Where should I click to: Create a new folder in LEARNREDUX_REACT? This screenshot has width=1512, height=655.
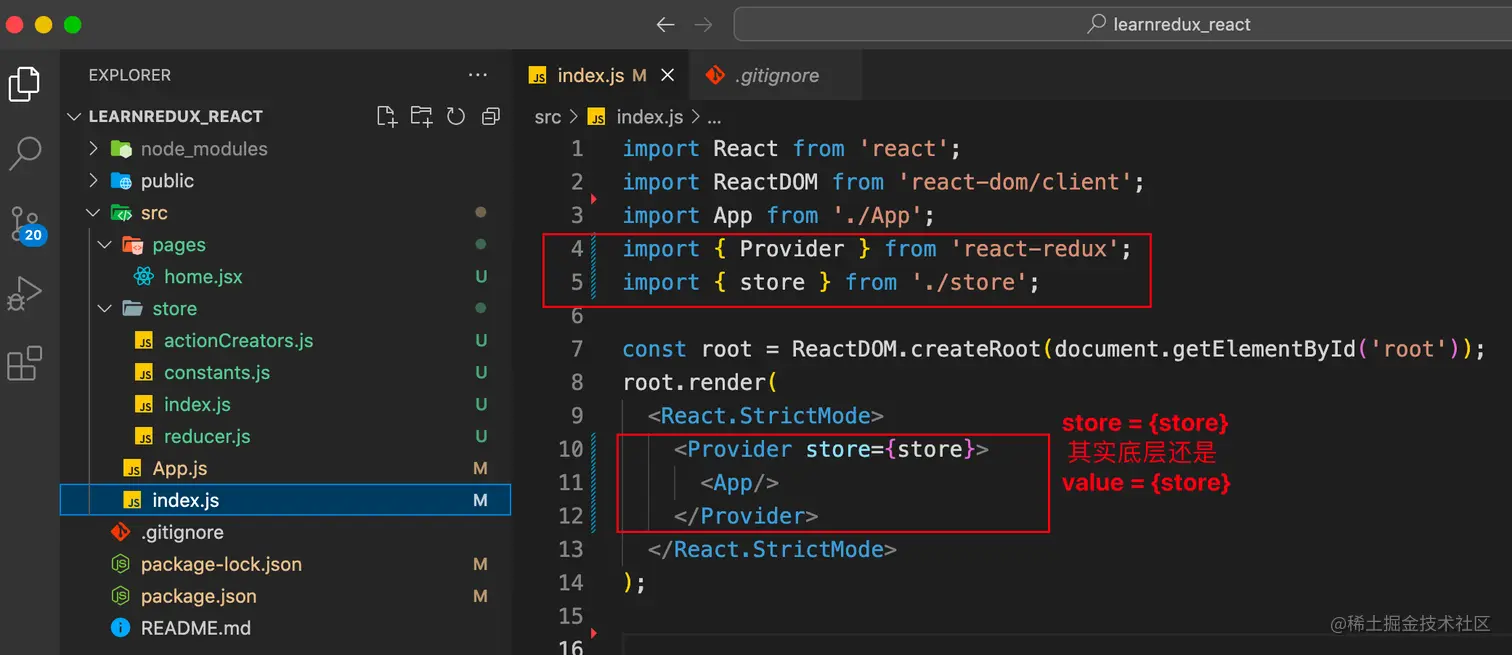[421, 116]
